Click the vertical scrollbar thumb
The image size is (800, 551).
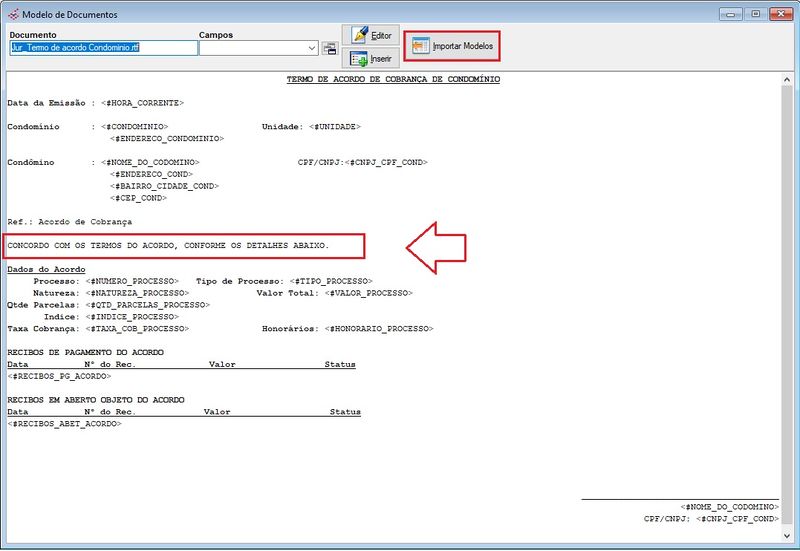click(x=787, y=300)
